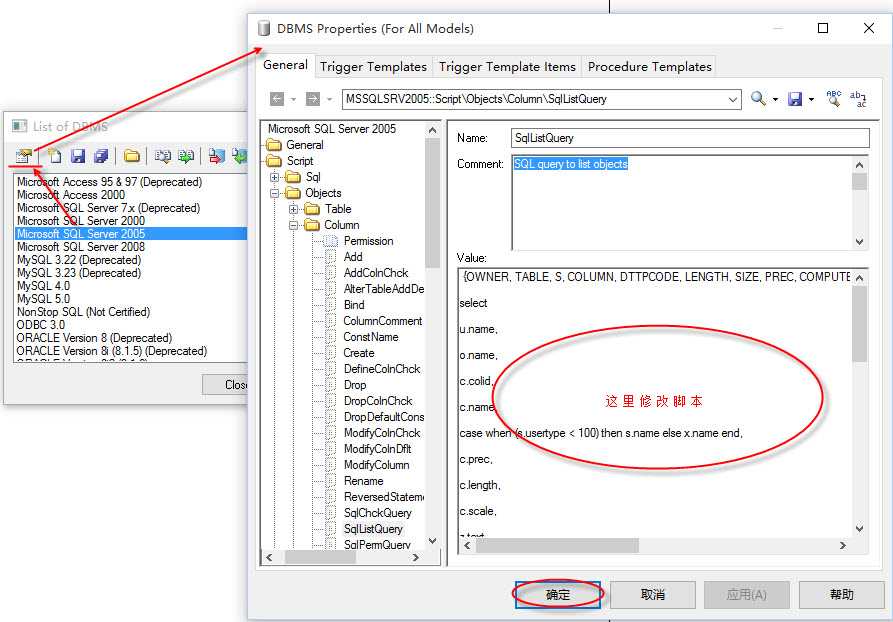Switch to the General tab
The image size is (893, 622).
tap(285, 65)
